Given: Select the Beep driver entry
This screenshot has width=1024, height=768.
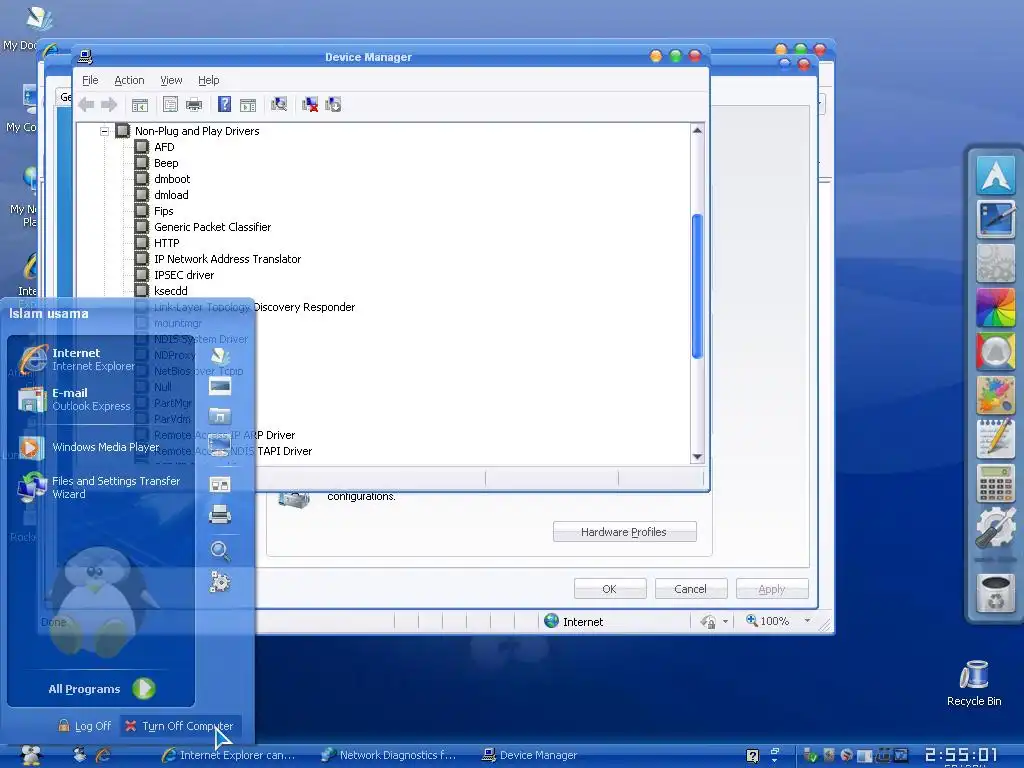Looking at the screenshot, I should (166, 163).
